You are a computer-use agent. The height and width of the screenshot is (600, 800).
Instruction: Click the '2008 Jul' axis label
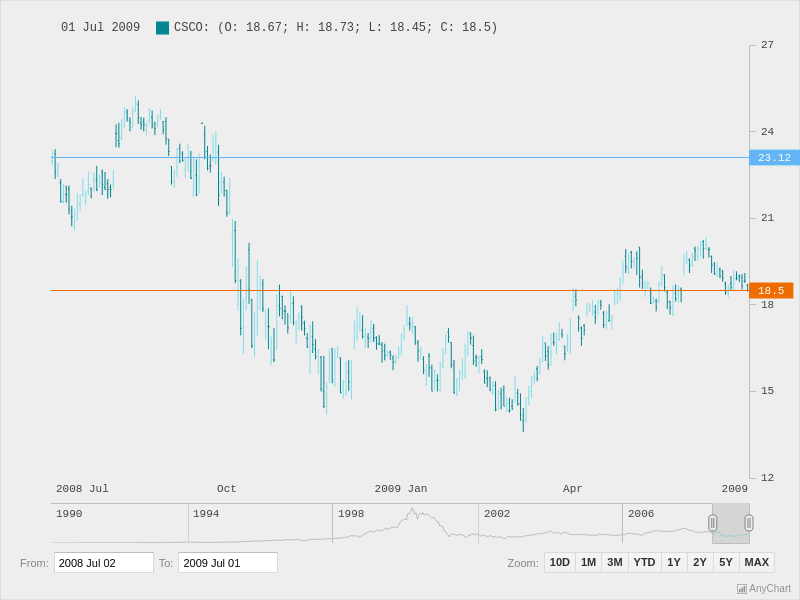(82, 489)
